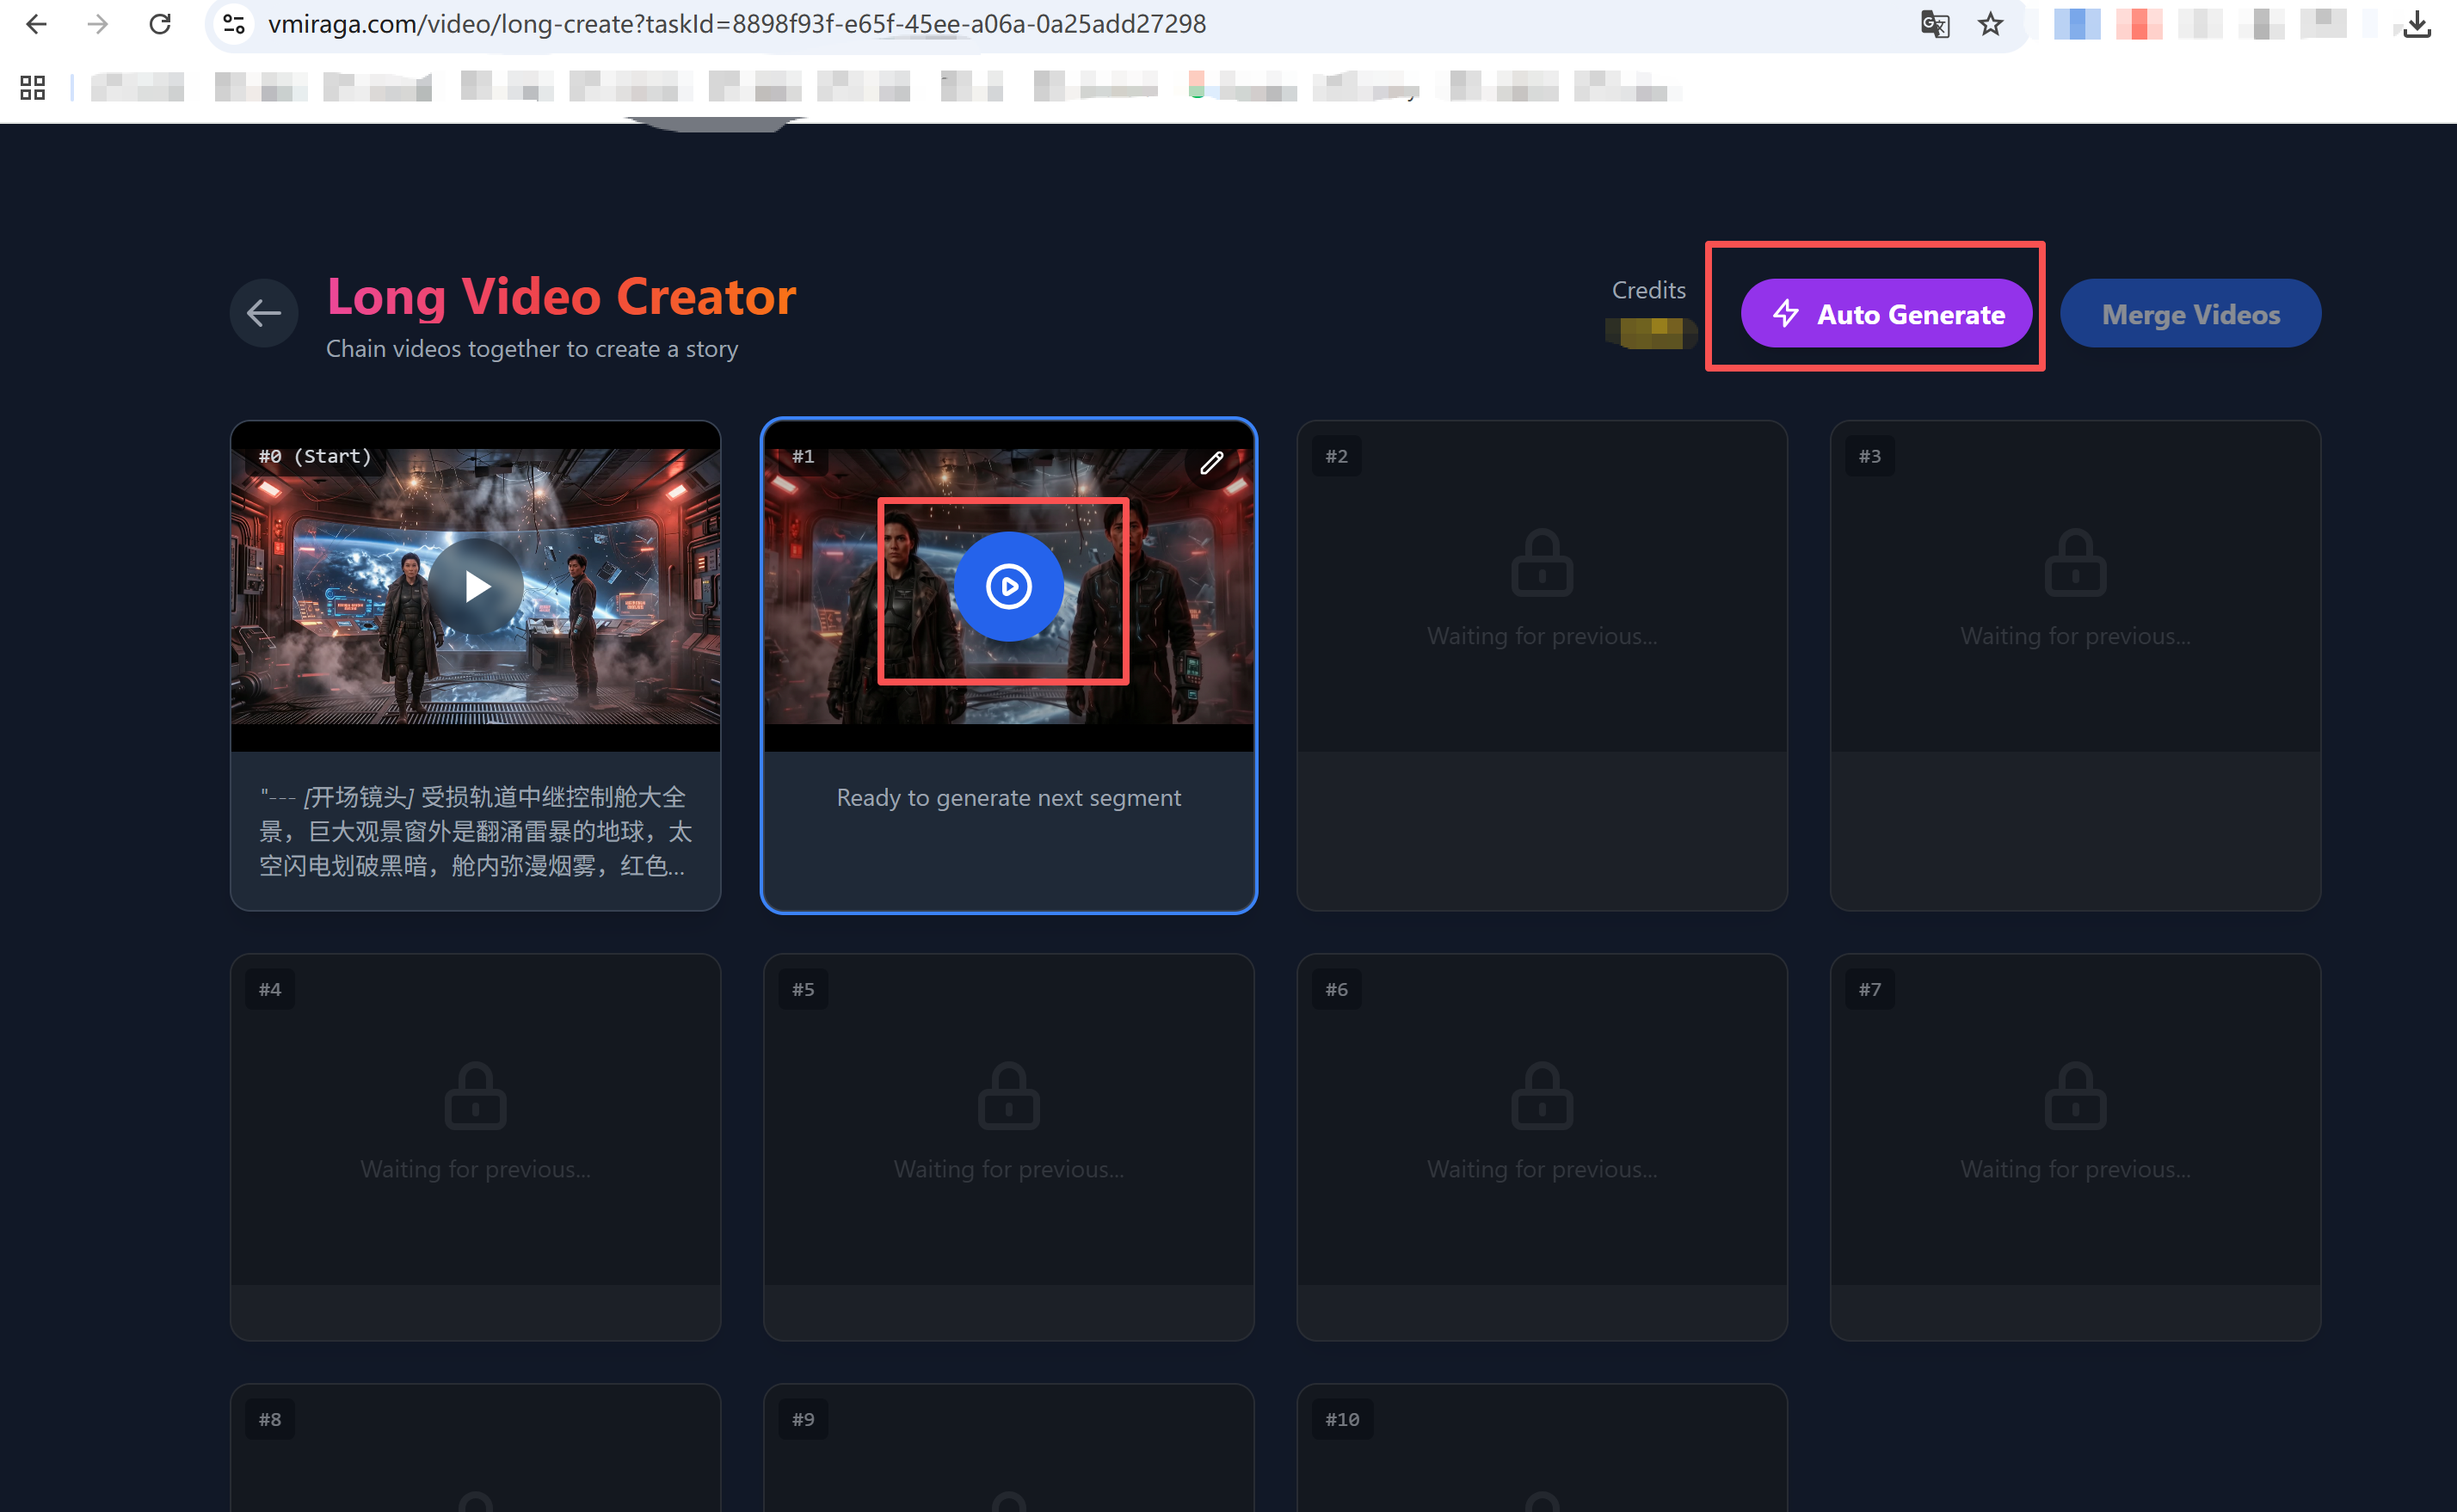Click the locked #3 segment card

[2075, 665]
